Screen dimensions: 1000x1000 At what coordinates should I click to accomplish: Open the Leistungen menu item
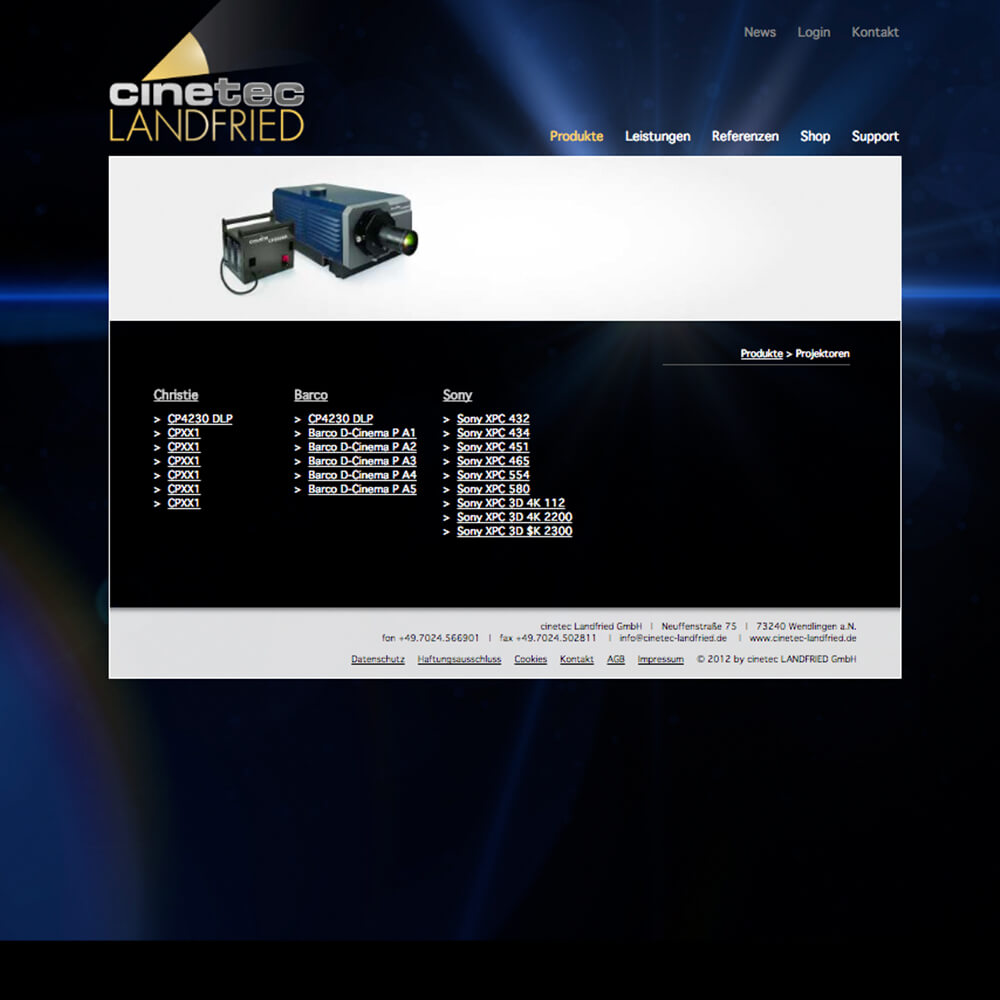[658, 136]
